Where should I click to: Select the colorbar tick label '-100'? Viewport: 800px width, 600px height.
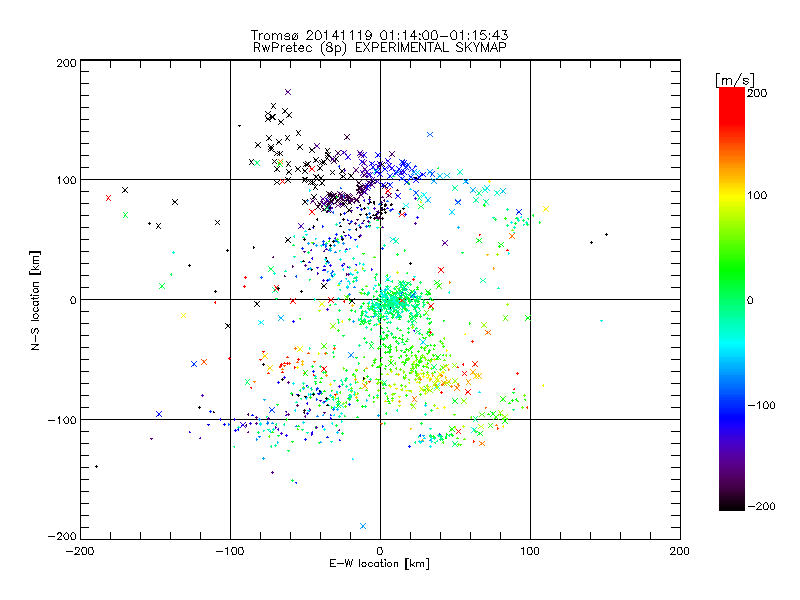pyautogui.click(x=761, y=406)
